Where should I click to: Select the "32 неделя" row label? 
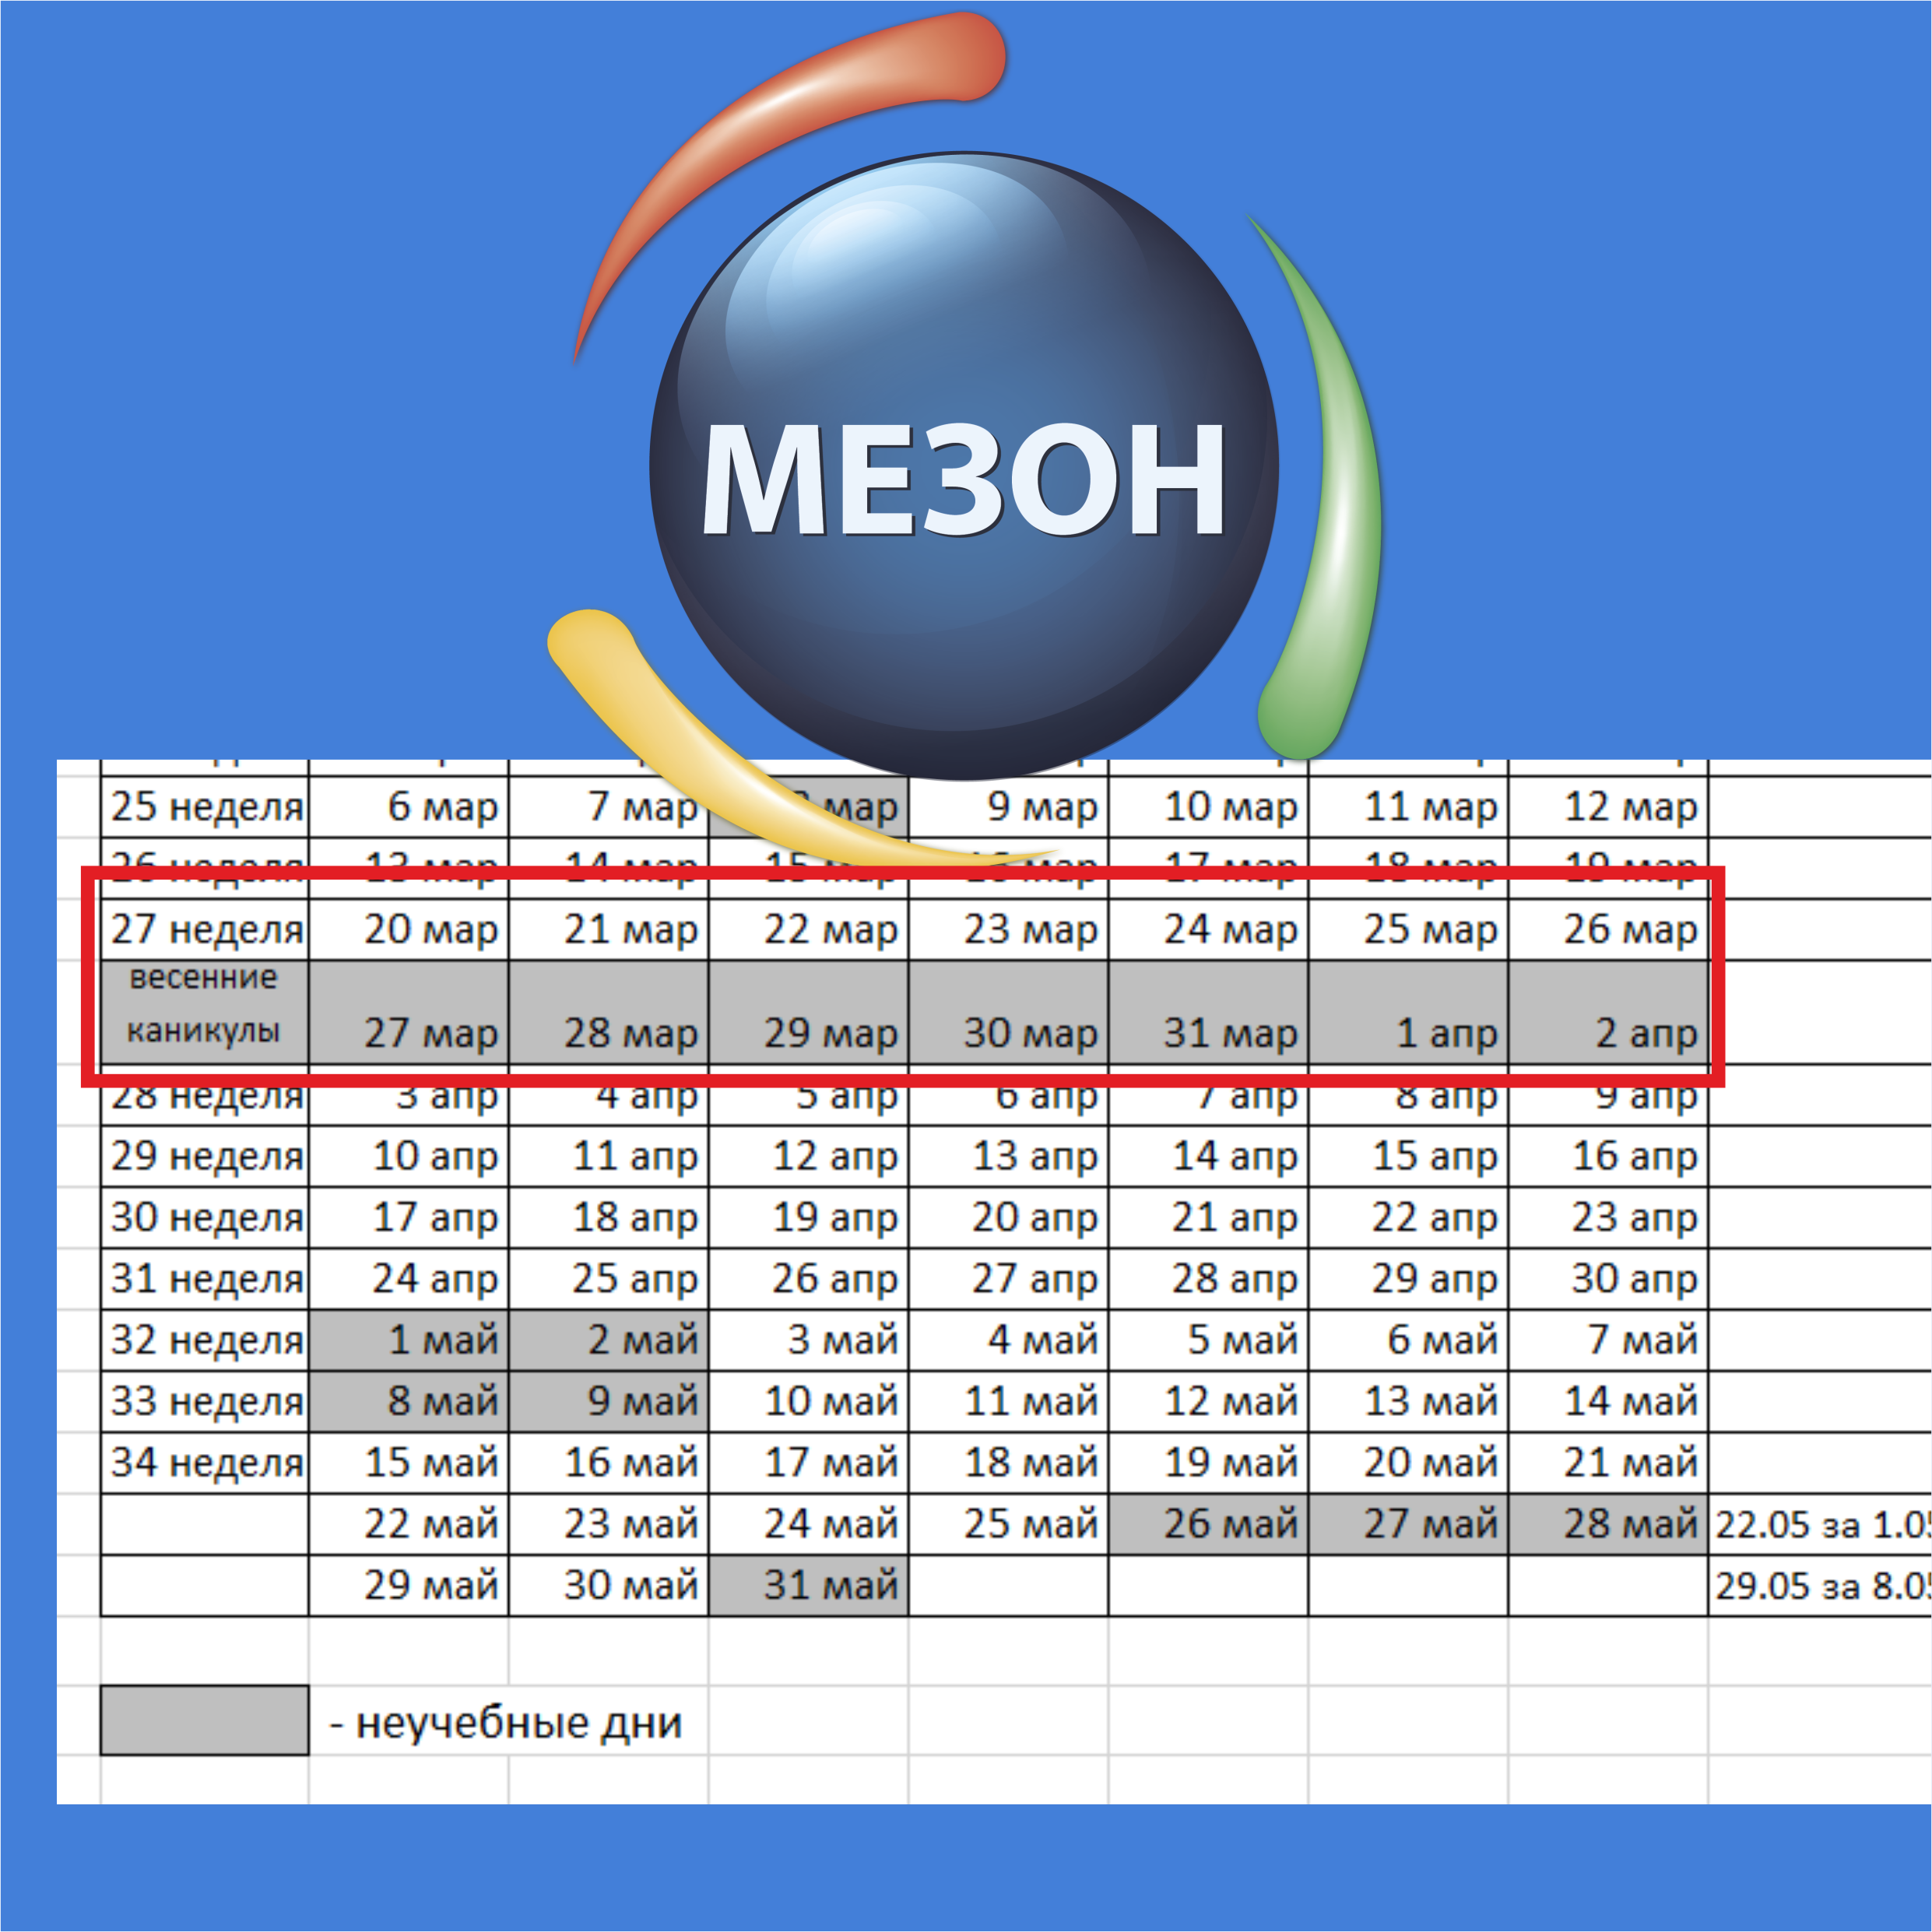[x=205, y=1341]
